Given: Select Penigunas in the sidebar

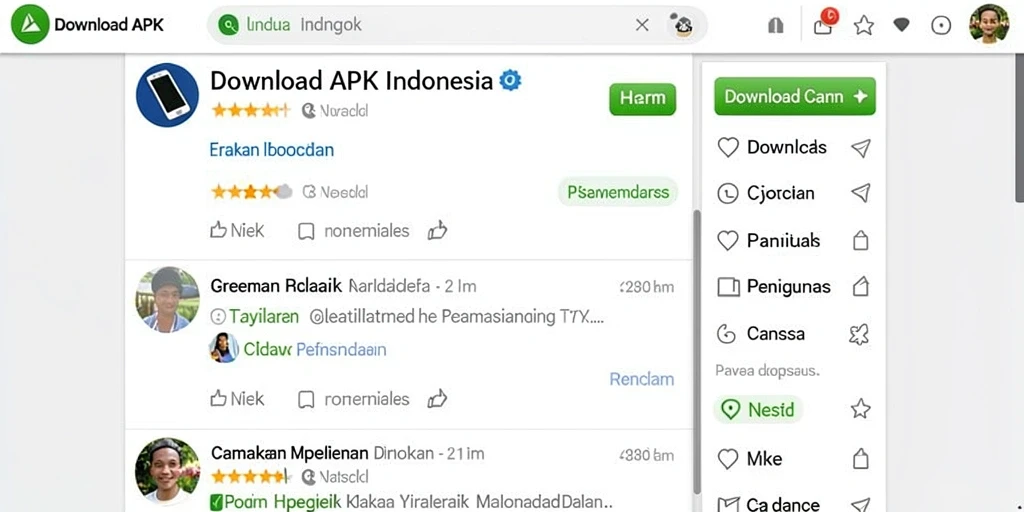Looking at the screenshot, I should [788, 287].
